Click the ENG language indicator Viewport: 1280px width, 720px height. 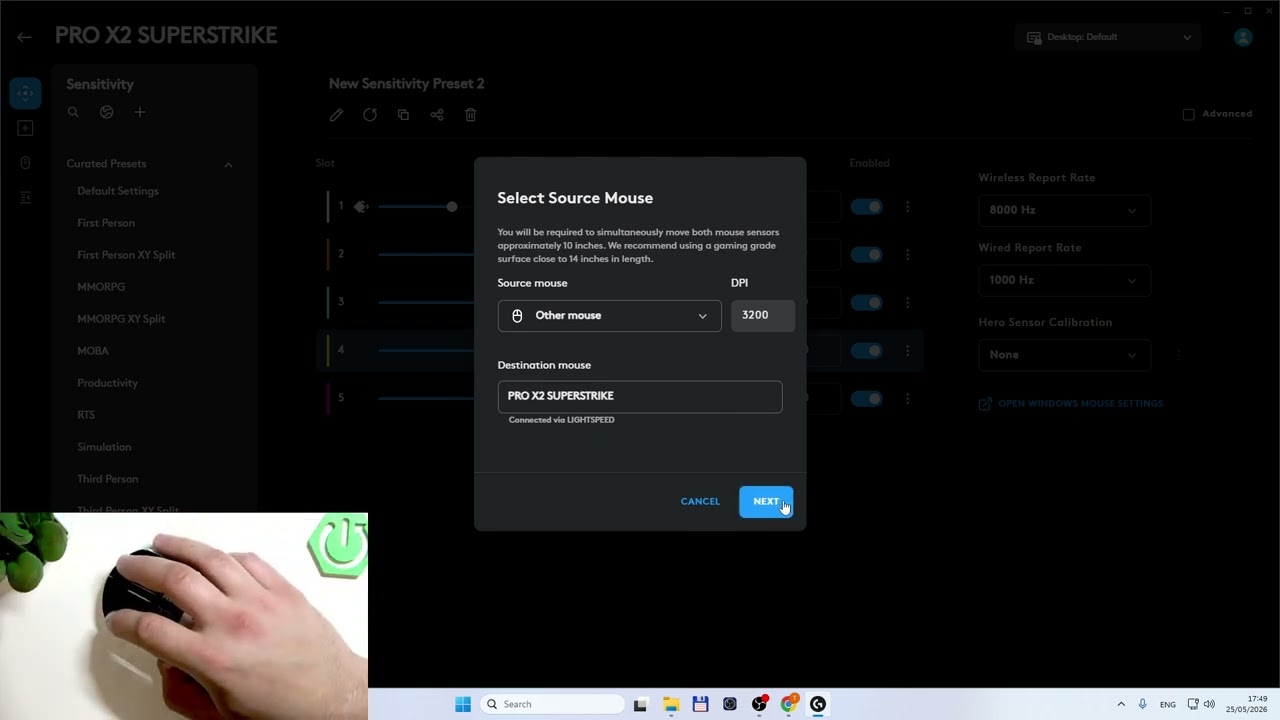pos(1168,705)
